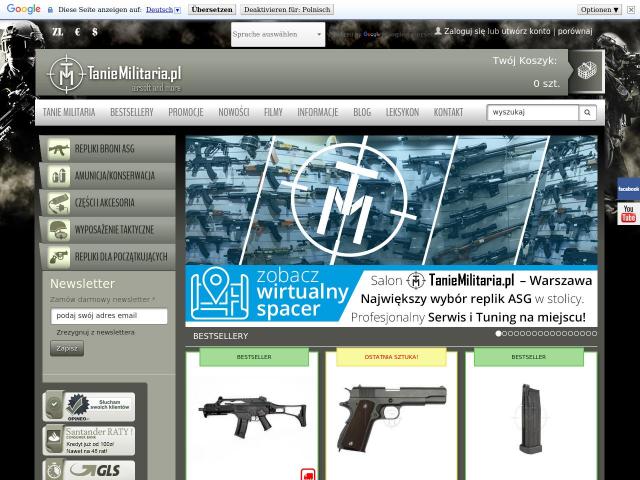Image resolution: width=640 pixels, height=480 pixels.
Task: Switch currency to euro
Action: [x=78, y=31]
